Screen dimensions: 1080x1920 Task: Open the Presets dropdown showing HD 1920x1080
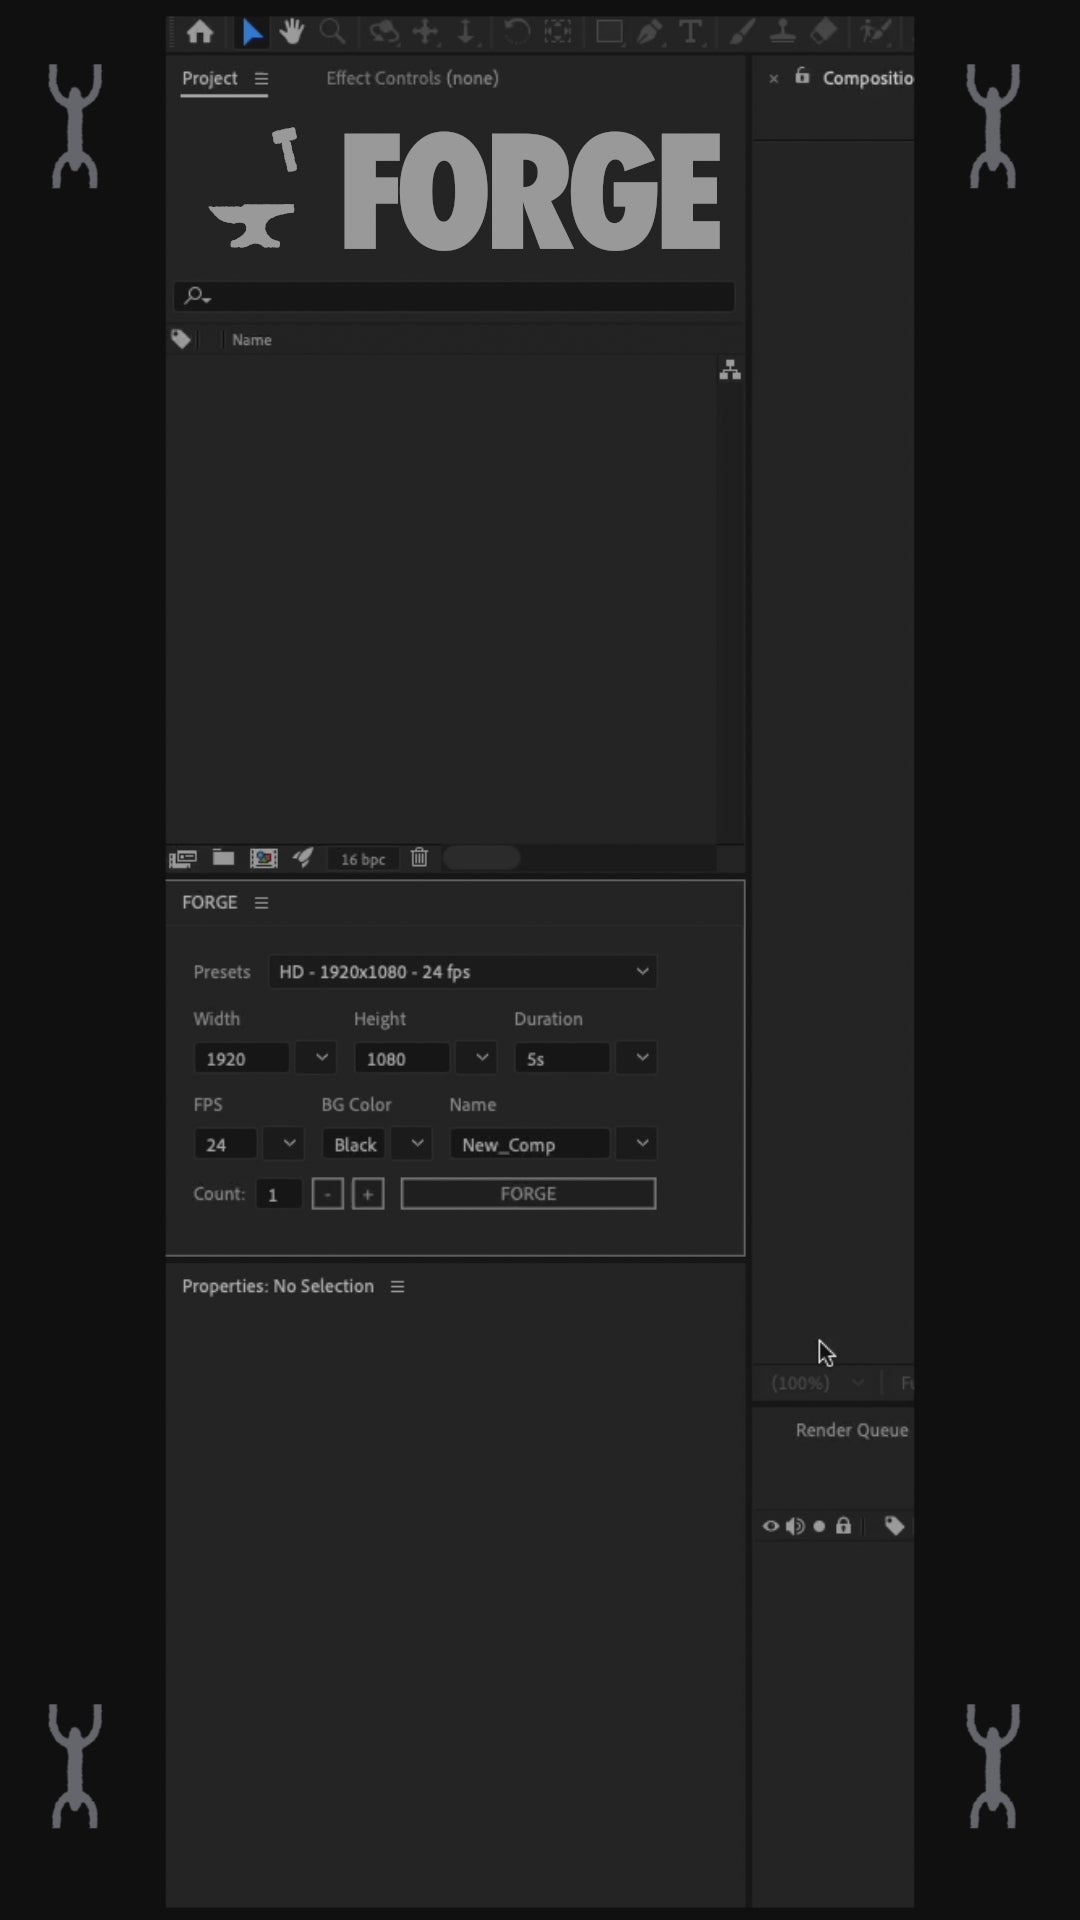pos(462,972)
